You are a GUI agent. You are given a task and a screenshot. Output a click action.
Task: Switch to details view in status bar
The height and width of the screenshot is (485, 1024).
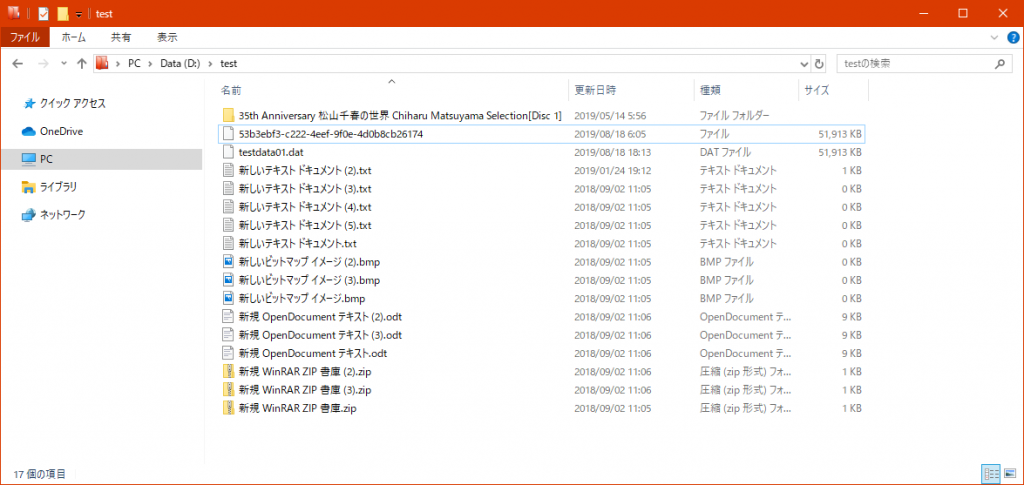[990, 473]
